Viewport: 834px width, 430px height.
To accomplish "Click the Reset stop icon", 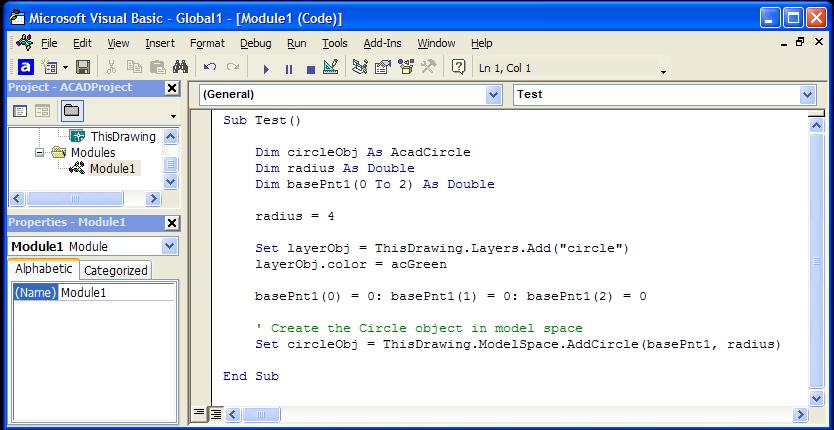I will [x=311, y=69].
